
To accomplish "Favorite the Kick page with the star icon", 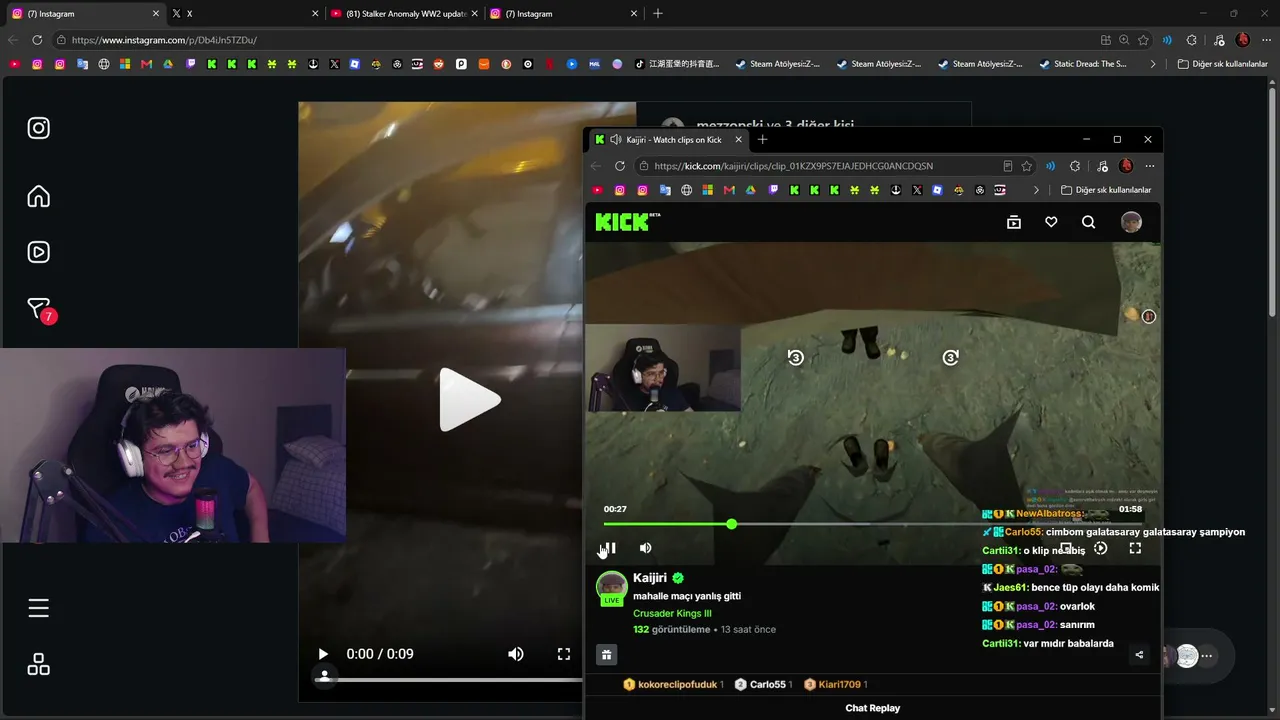I will coord(1027,166).
